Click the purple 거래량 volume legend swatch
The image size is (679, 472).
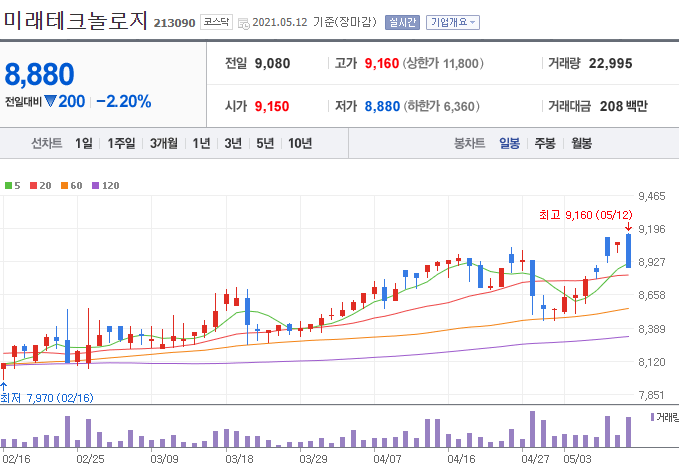pos(653,417)
